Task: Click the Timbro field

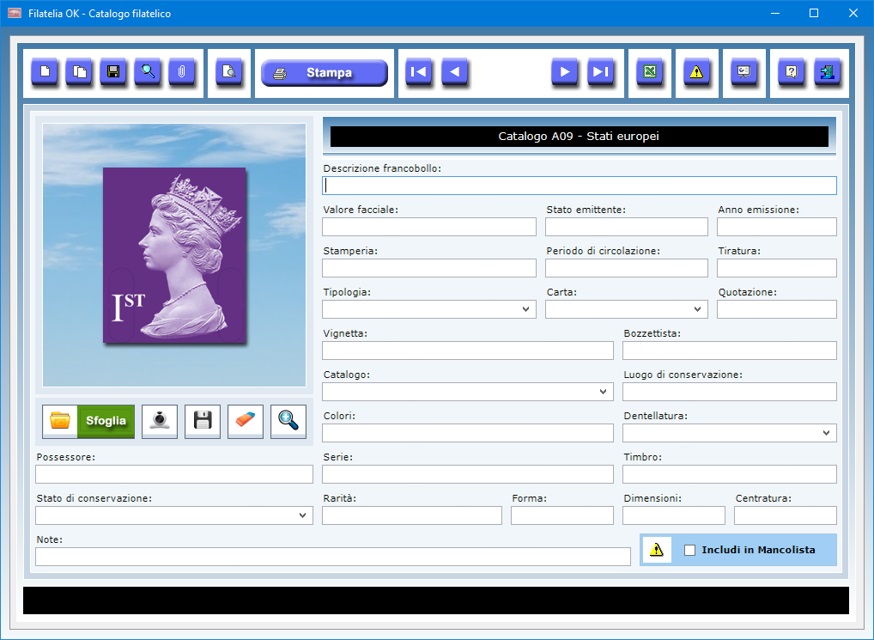Action: (730, 474)
